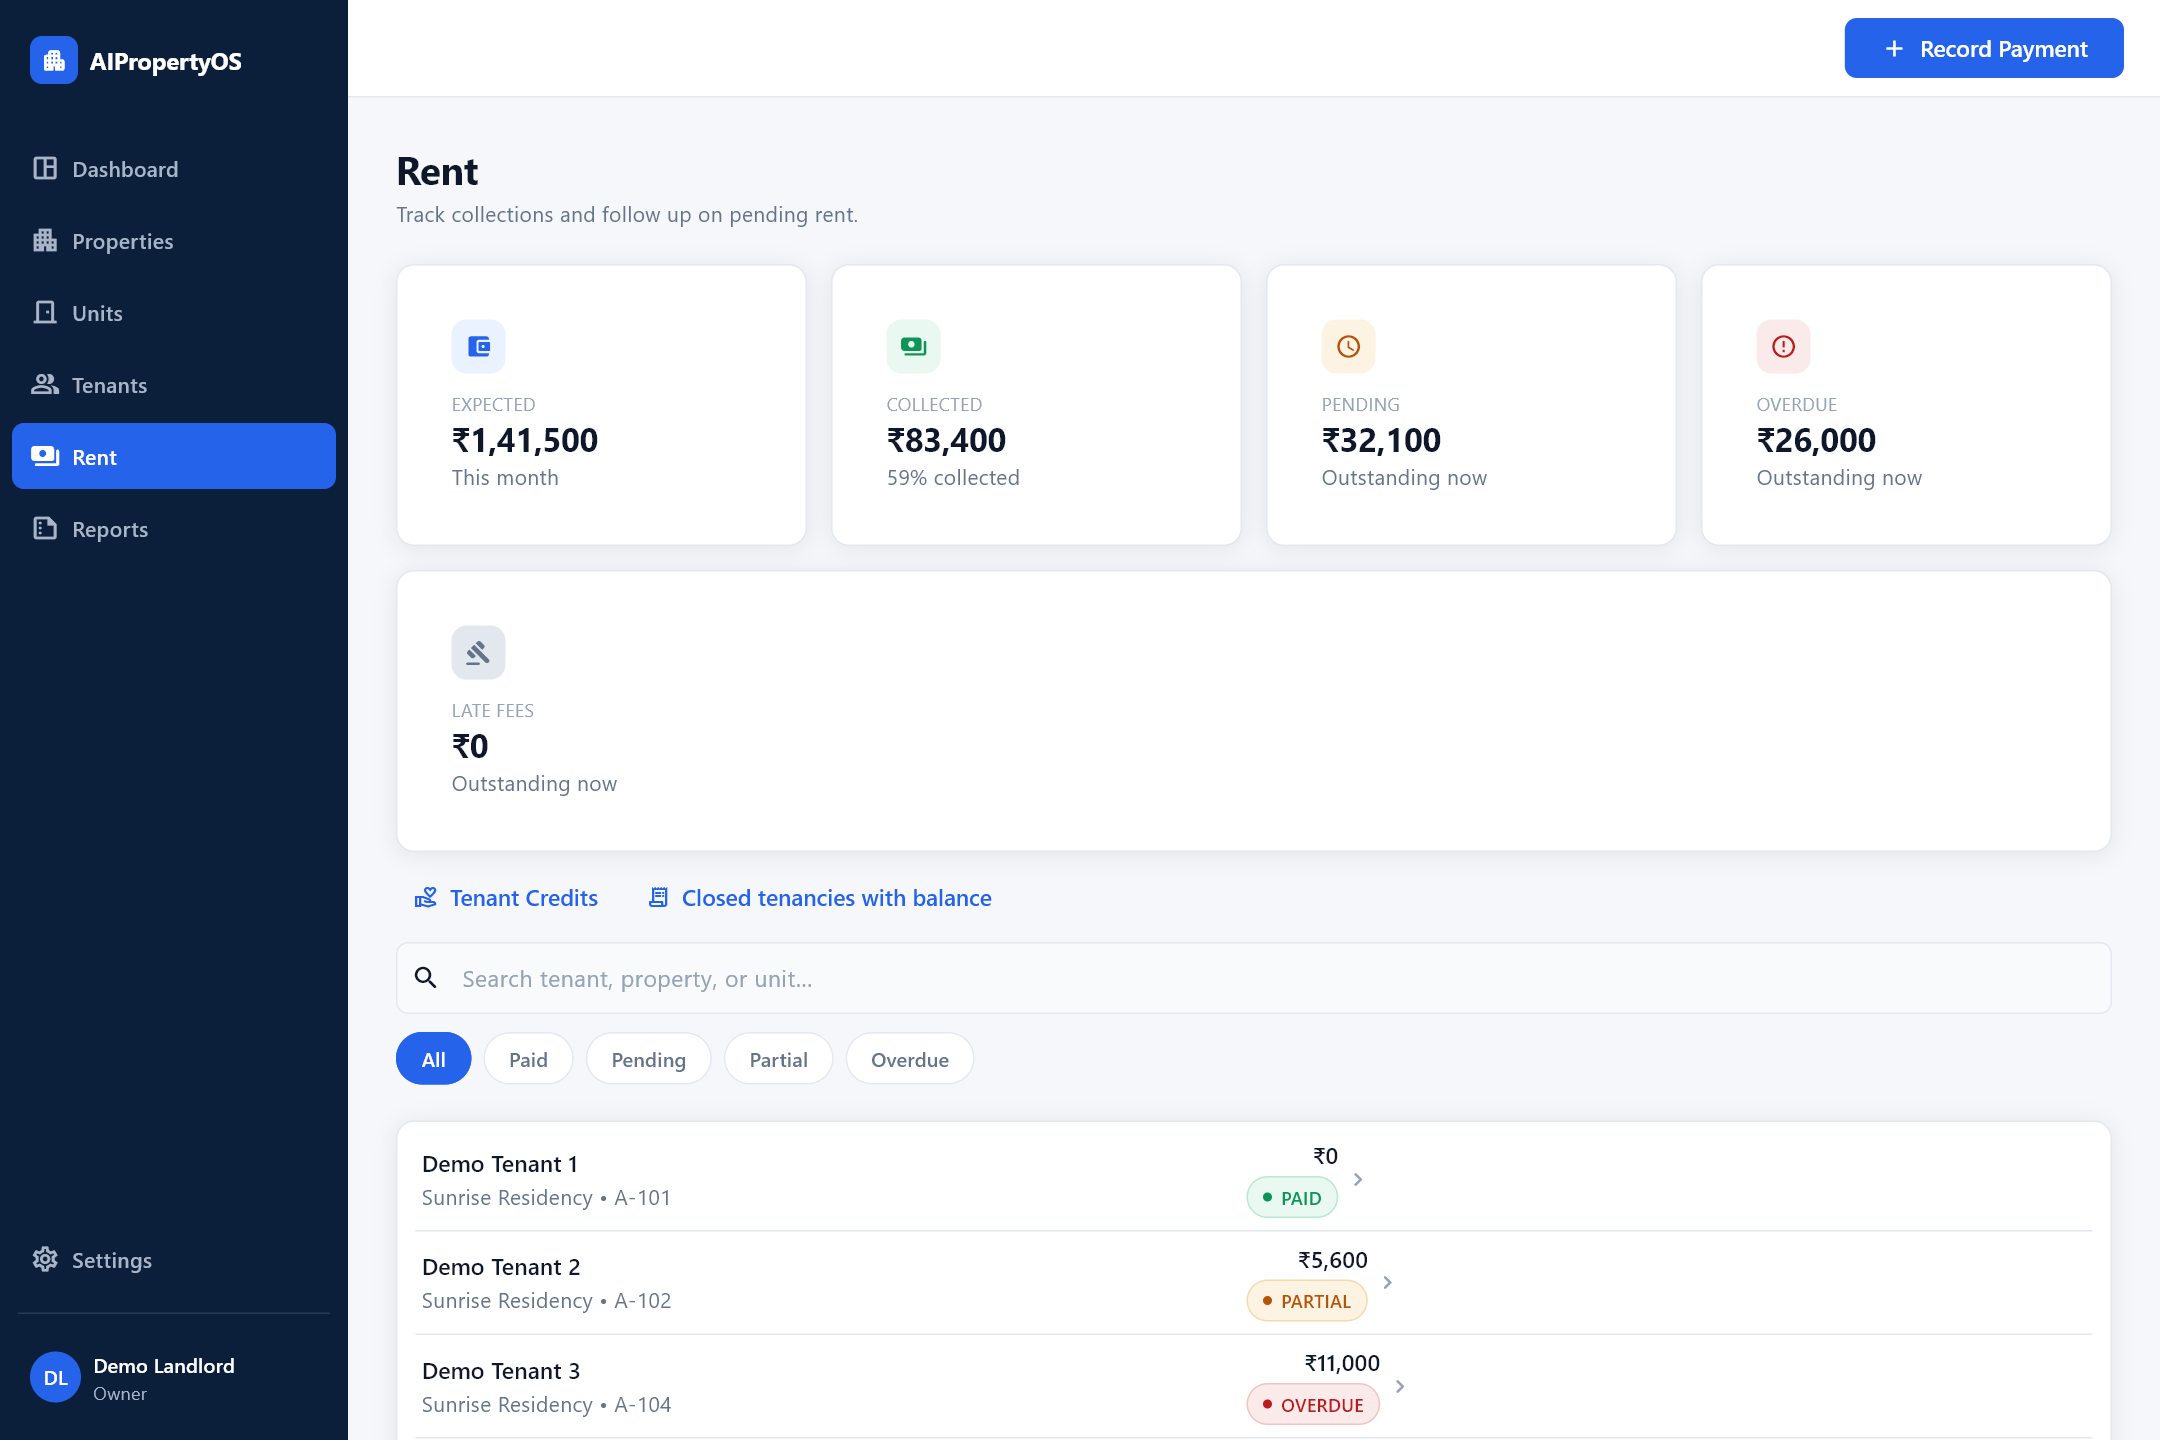Click the Expected wallet icon
Viewport: 2160px width, 1440px height.
pos(479,347)
